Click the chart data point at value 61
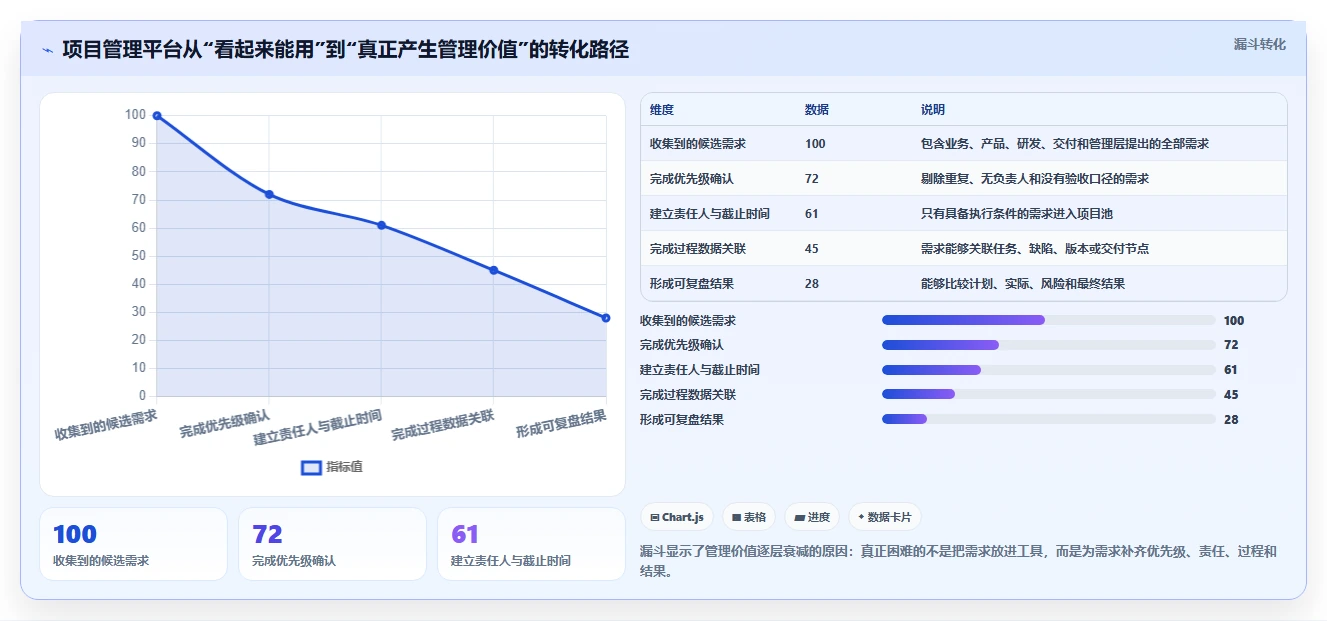1327x621 pixels. 381,225
